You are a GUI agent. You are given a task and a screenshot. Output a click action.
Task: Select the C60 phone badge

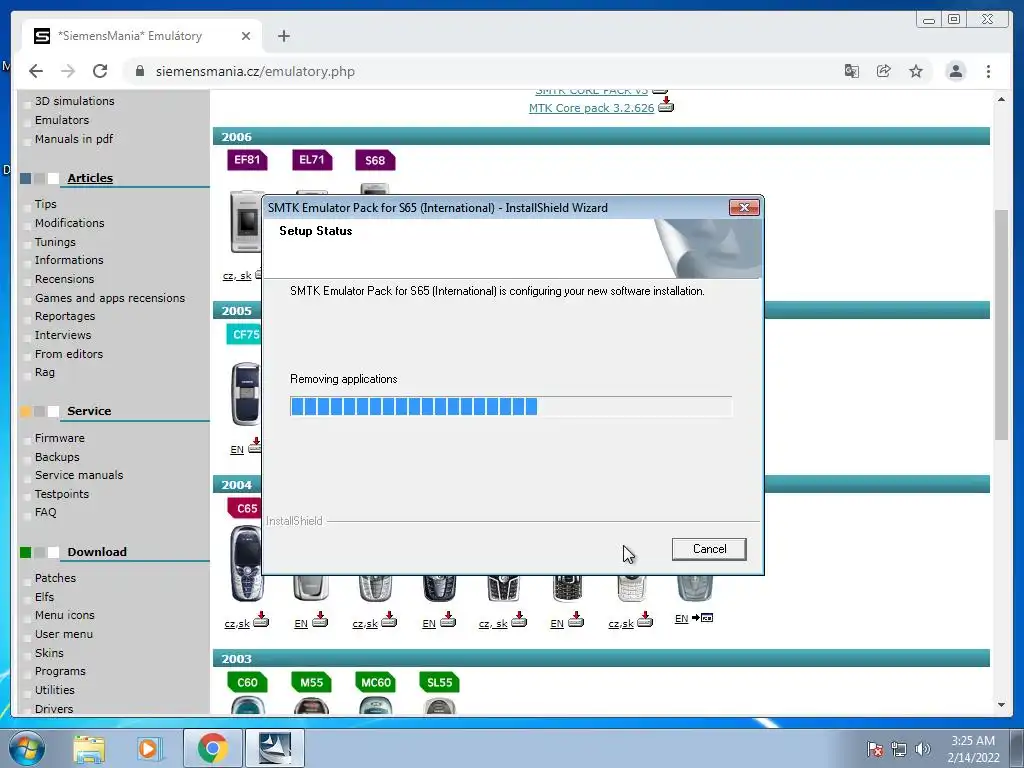pyautogui.click(x=247, y=682)
